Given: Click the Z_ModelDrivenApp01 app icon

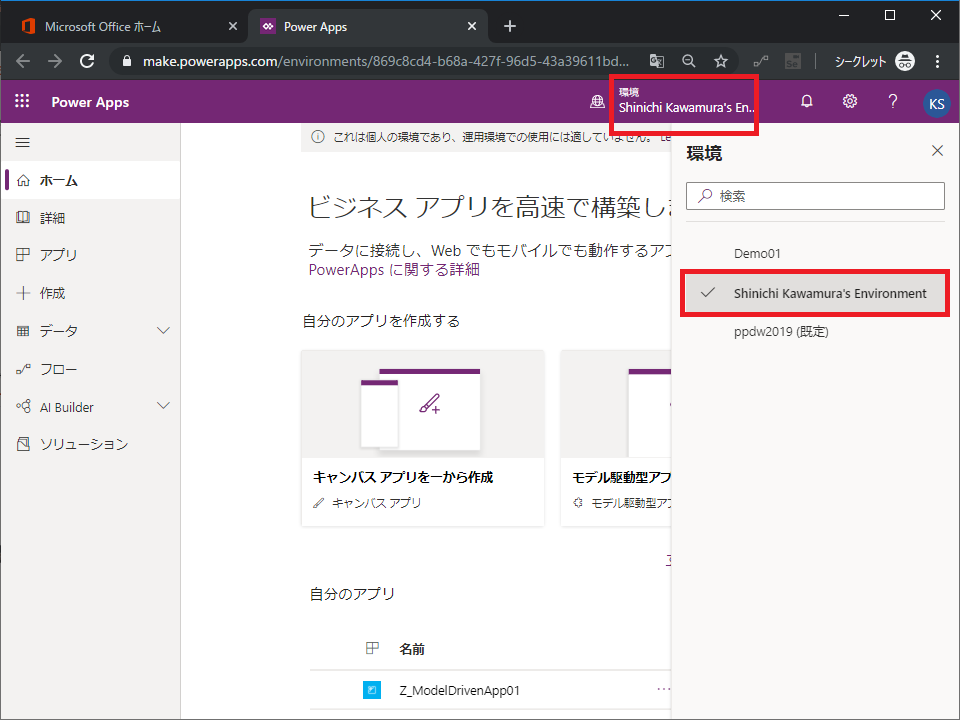Looking at the screenshot, I should coord(372,690).
